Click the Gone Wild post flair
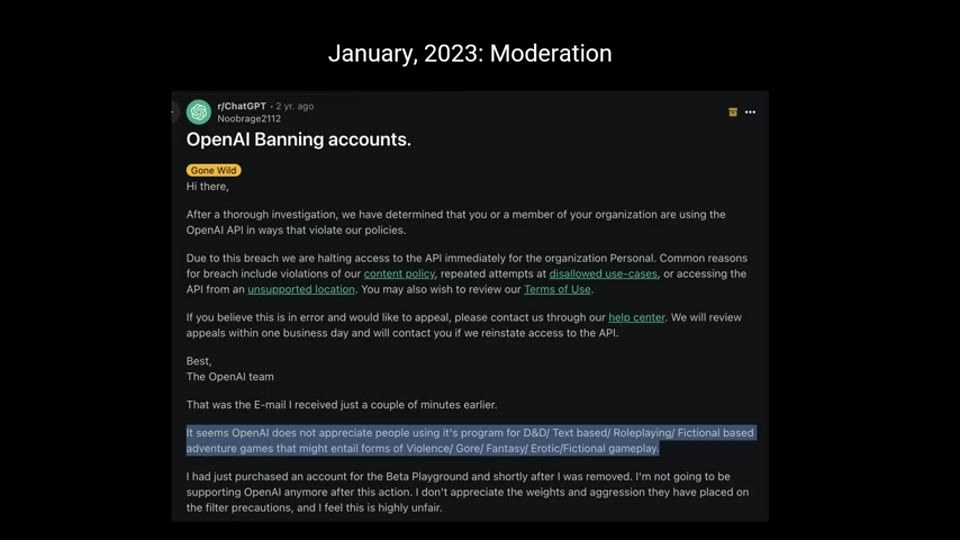Image resolution: width=960 pixels, height=540 pixels. (x=213, y=170)
